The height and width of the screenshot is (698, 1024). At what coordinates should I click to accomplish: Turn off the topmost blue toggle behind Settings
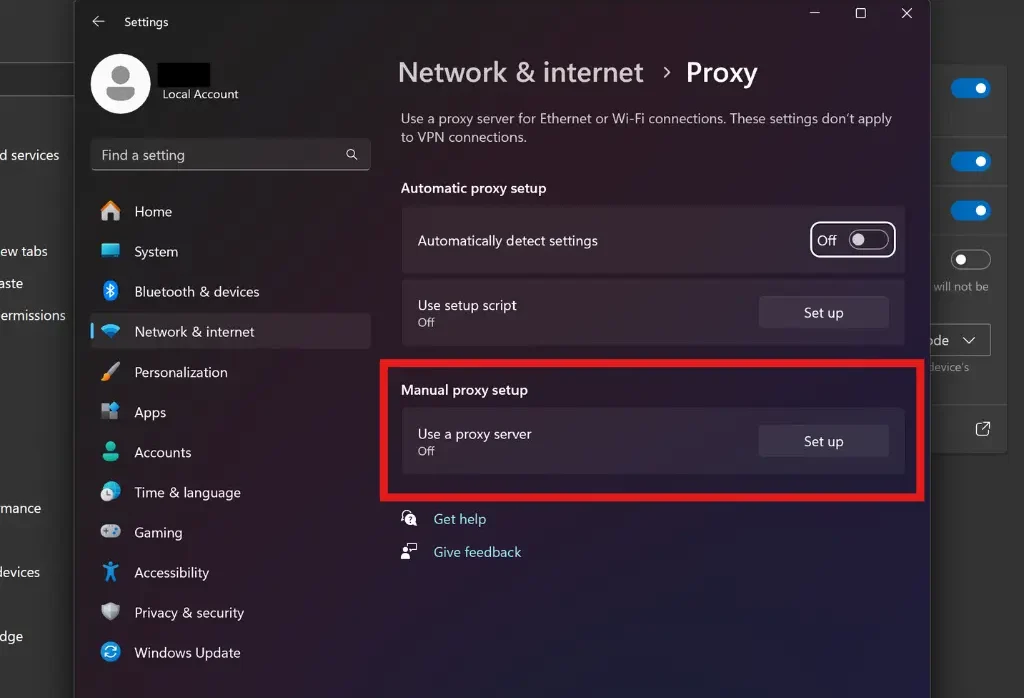[970, 88]
